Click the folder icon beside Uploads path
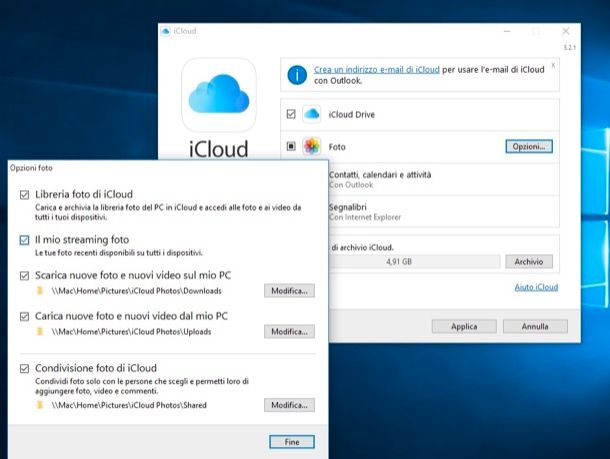This screenshot has width=610, height=459. pyautogui.click(x=41, y=331)
